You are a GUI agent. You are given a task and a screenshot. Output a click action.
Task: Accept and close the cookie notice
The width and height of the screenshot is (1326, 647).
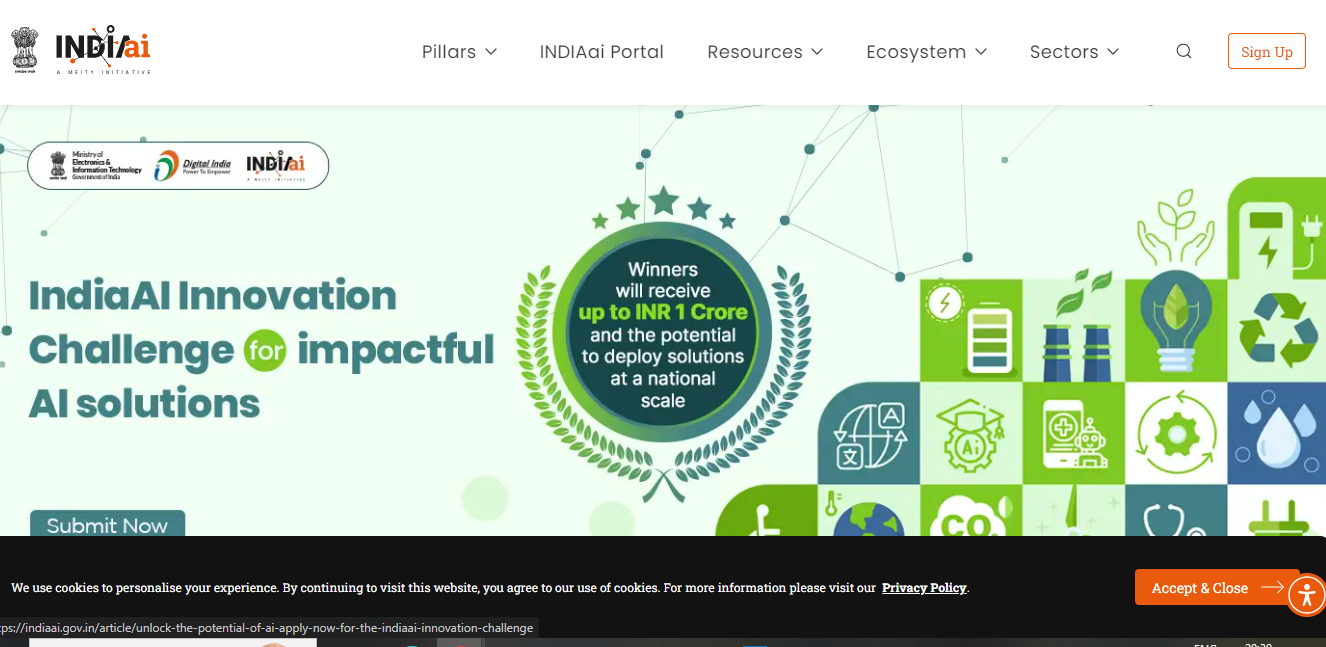(1217, 587)
